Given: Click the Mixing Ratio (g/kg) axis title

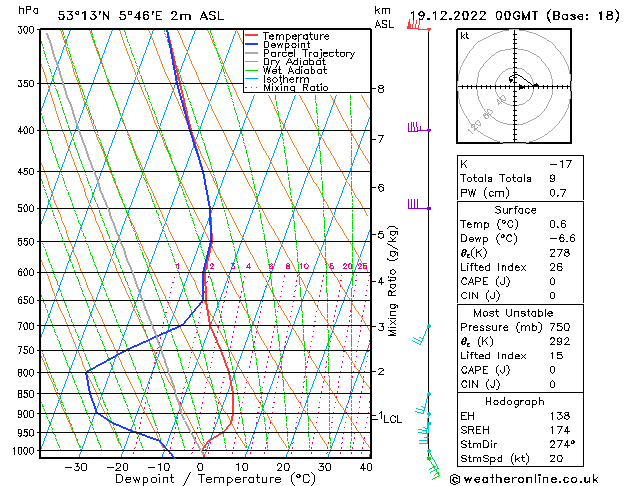Looking at the screenshot, I should click(392, 281).
